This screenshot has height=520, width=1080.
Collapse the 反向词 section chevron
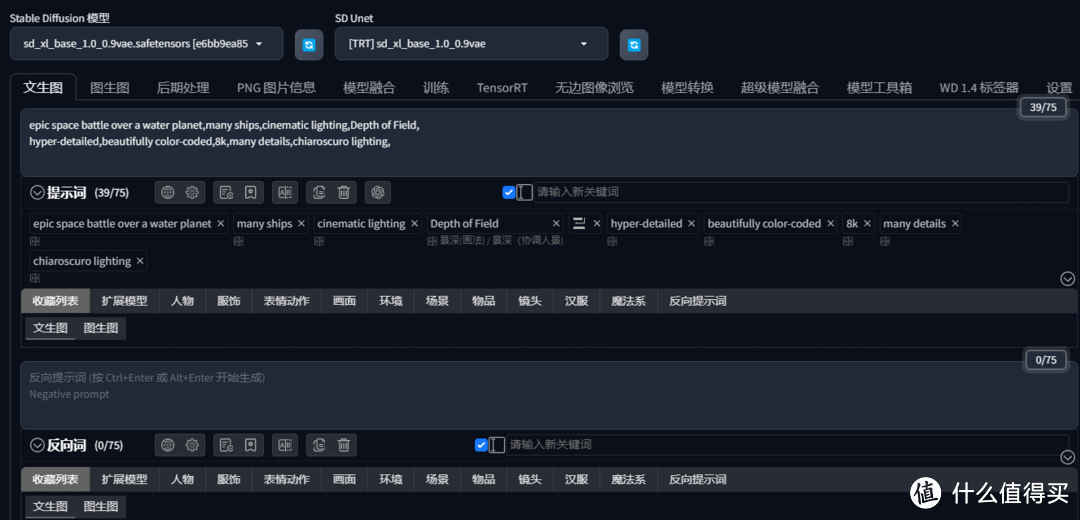pos(37,445)
